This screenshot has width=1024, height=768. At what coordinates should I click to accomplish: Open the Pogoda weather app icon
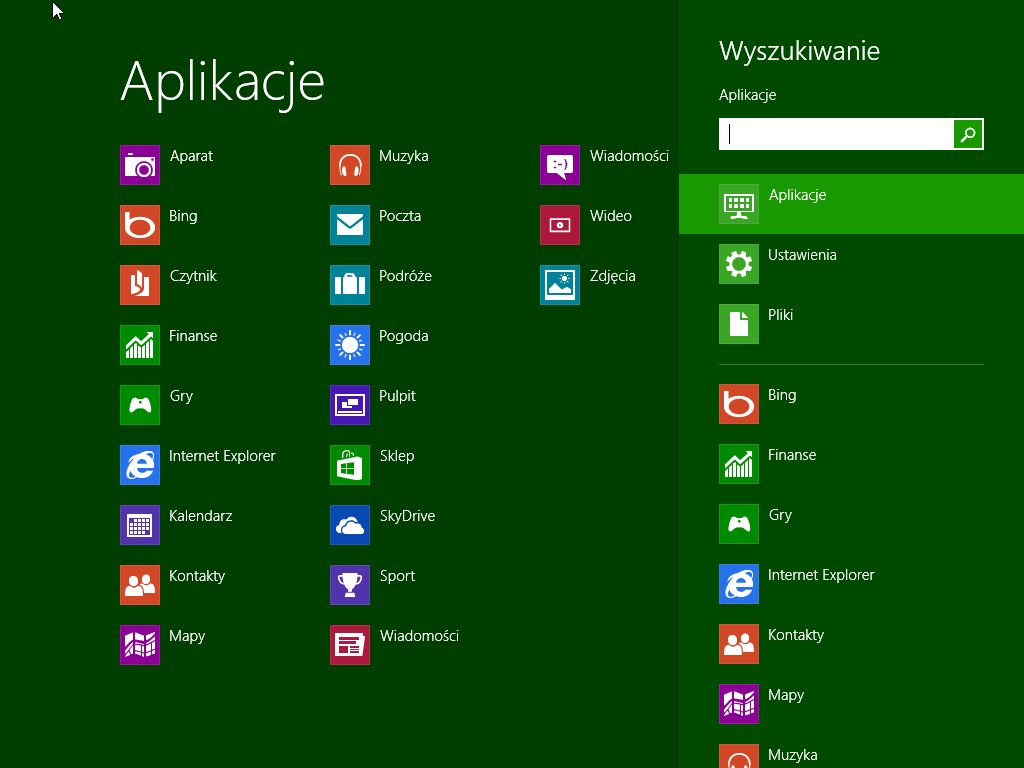[350, 345]
